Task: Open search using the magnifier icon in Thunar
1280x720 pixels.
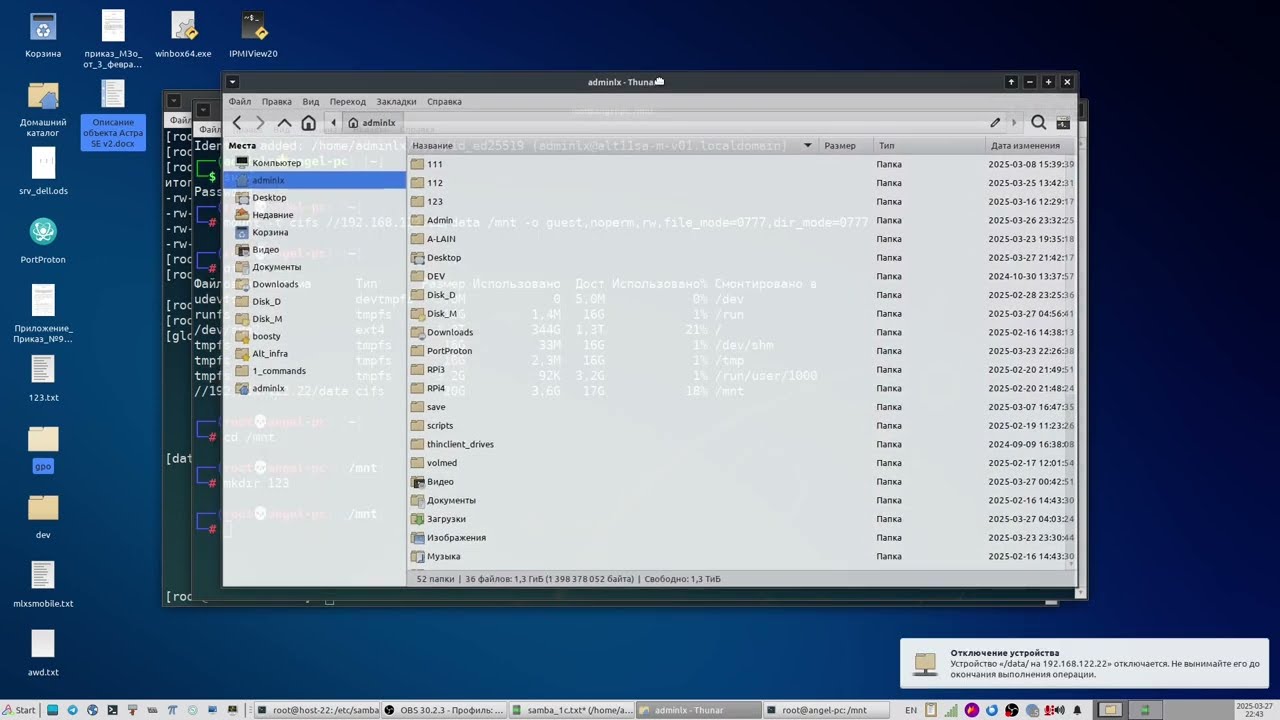Action: (x=1038, y=123)
